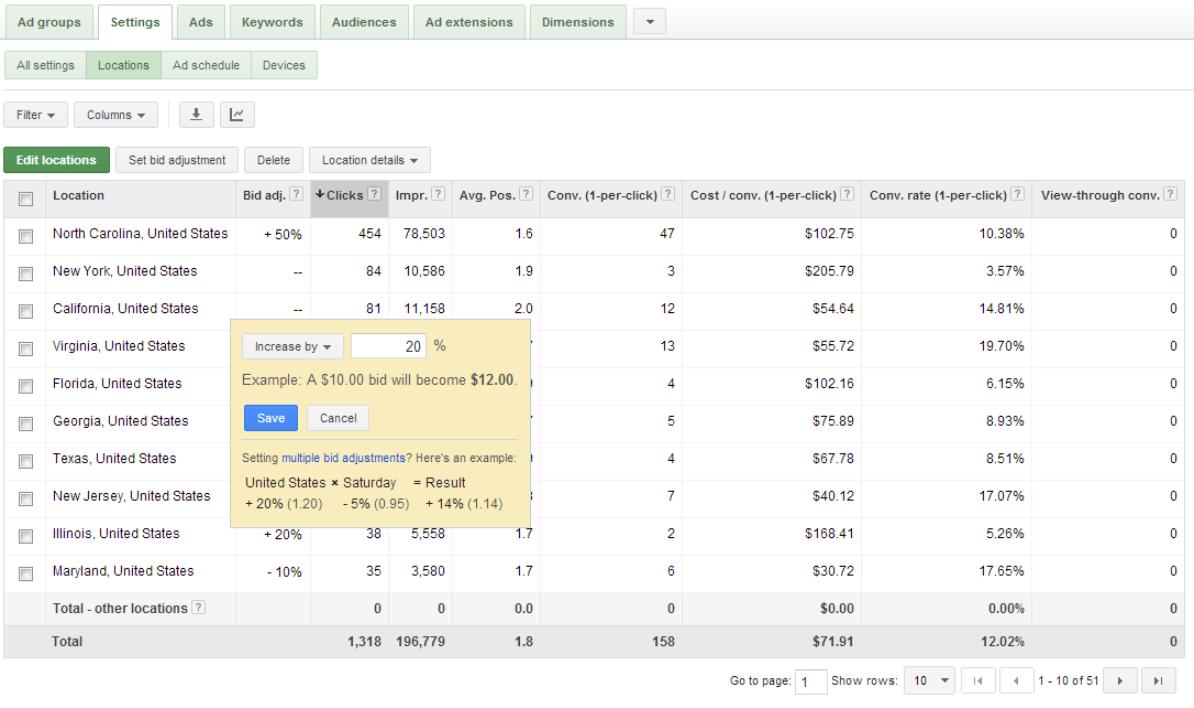The image size is (1194, 708).
Task: Switch to the Dimensions tab
Action: [x=578, y=22]
